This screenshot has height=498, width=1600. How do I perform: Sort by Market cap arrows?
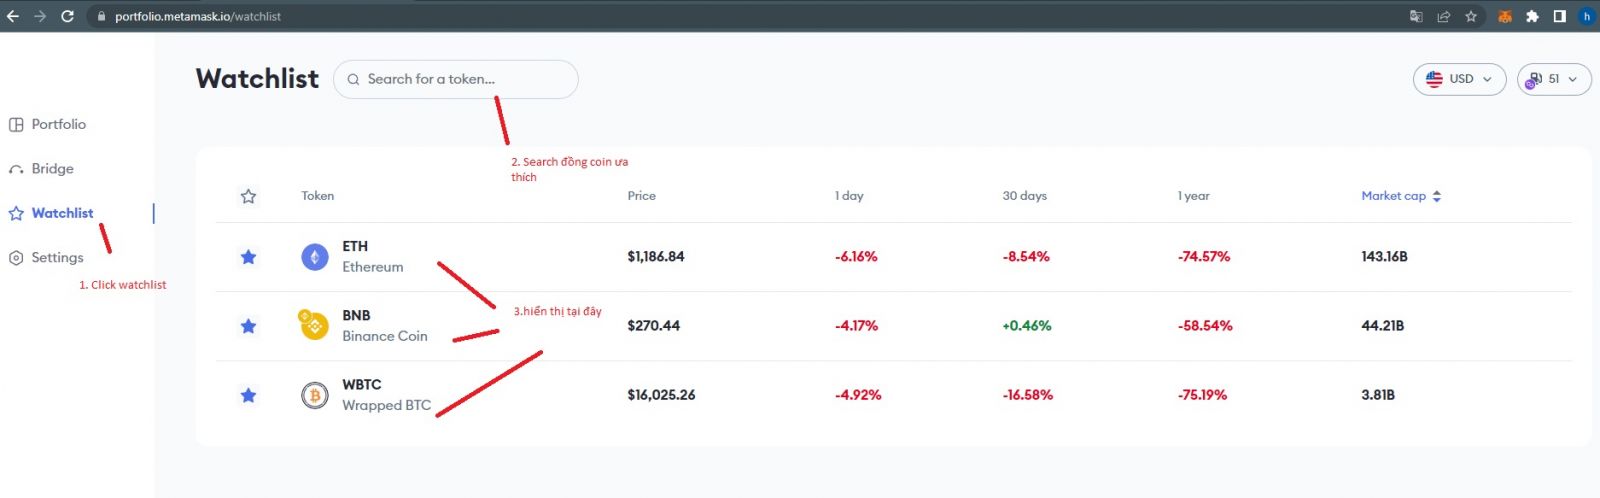tap(1437, 196)
